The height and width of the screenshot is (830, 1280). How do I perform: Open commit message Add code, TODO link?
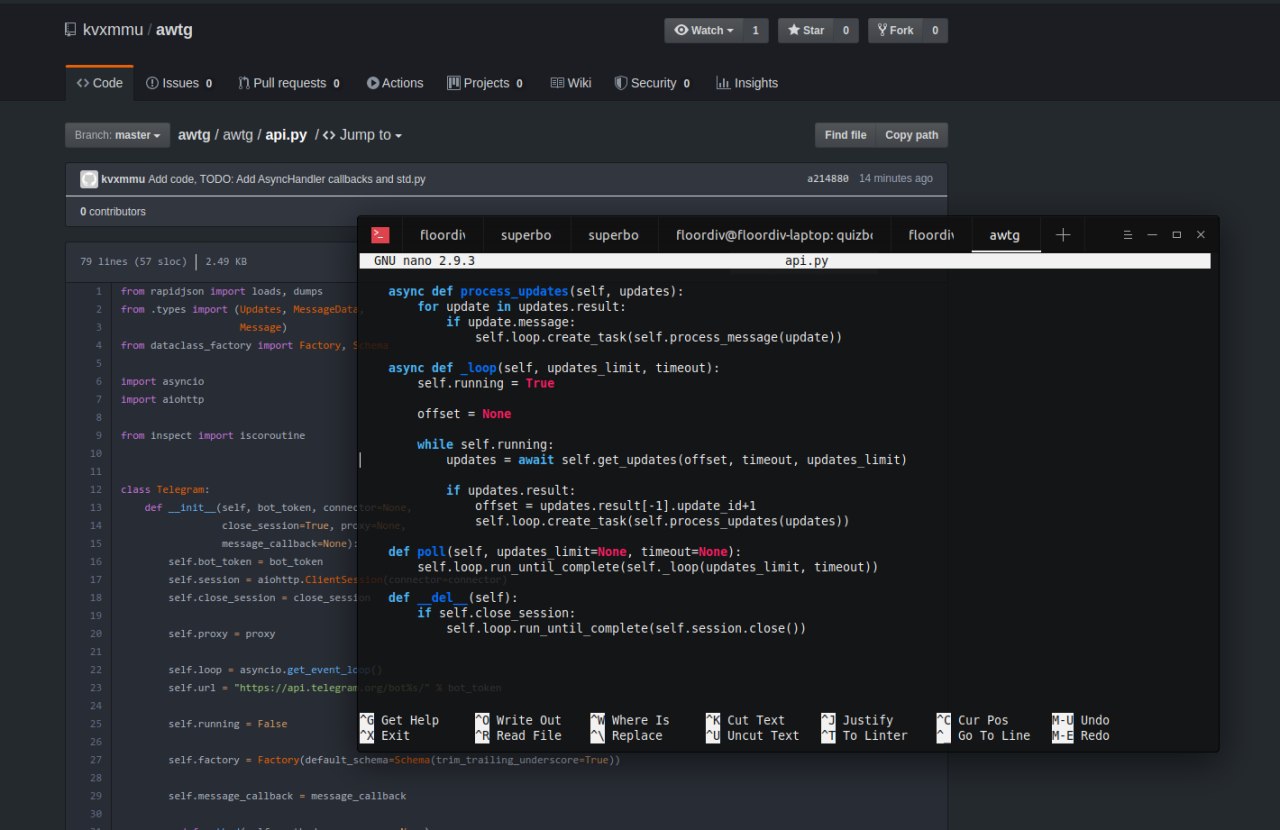pos(287,179)
